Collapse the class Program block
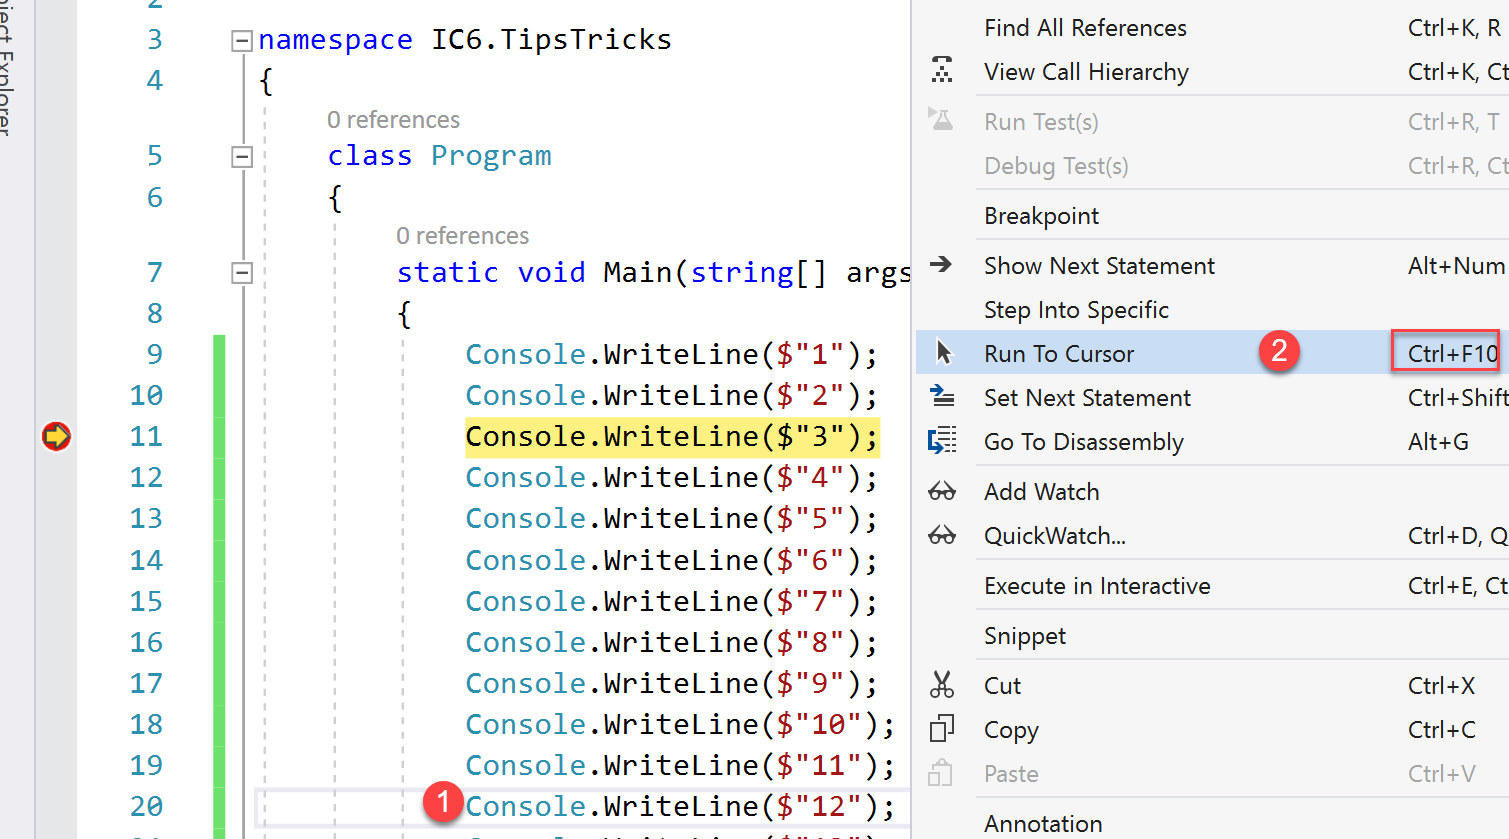Image resolution: width=1509 pixels, height=839 pixels. tap(242, 157)
